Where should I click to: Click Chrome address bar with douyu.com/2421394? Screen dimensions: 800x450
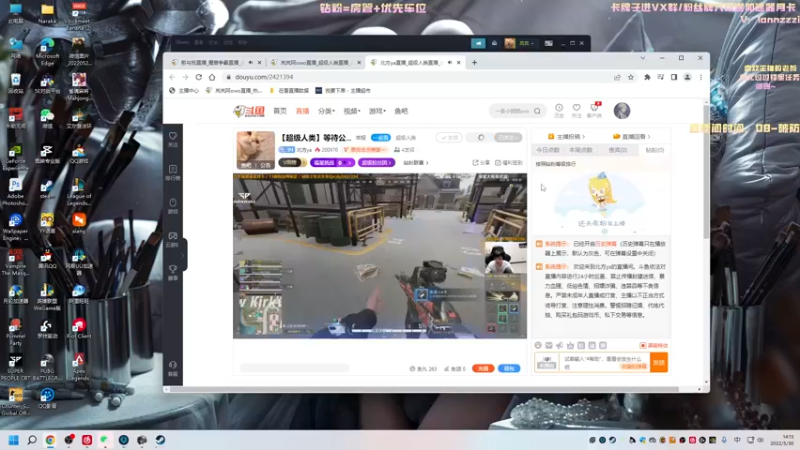(x=417, y=77)
